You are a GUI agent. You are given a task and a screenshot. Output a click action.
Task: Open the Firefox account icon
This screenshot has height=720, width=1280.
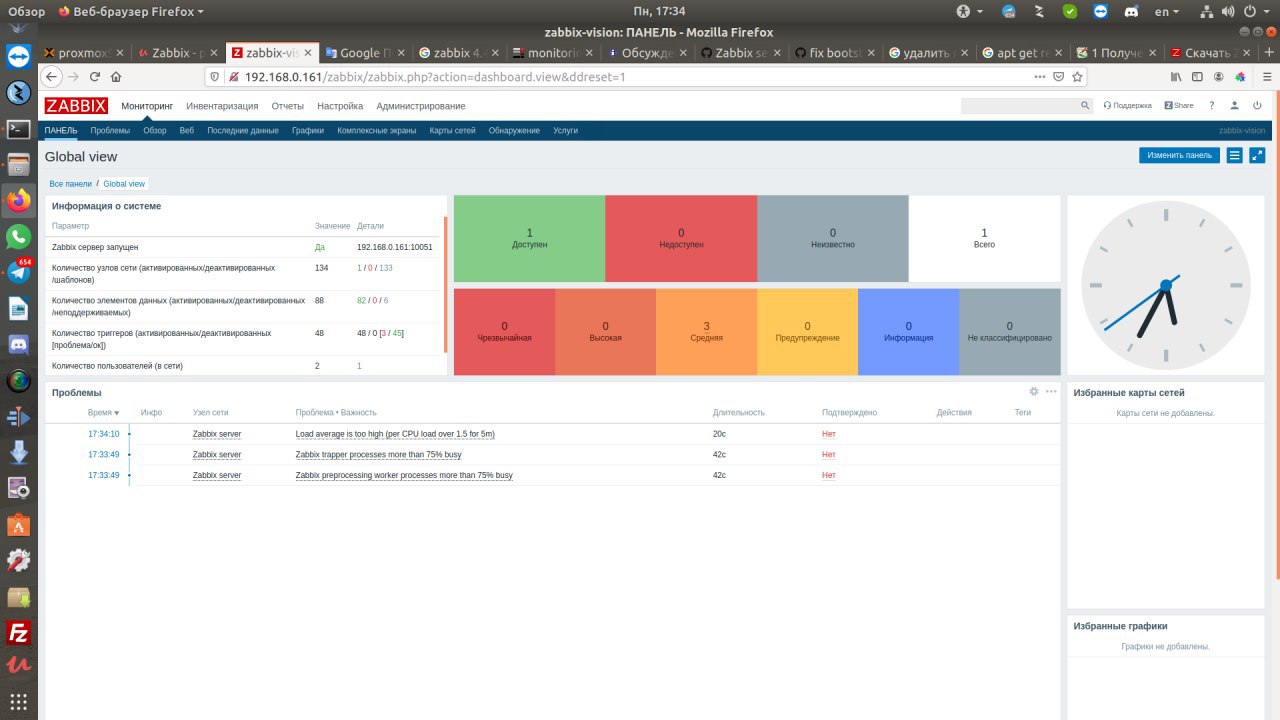pos(1219,76)
